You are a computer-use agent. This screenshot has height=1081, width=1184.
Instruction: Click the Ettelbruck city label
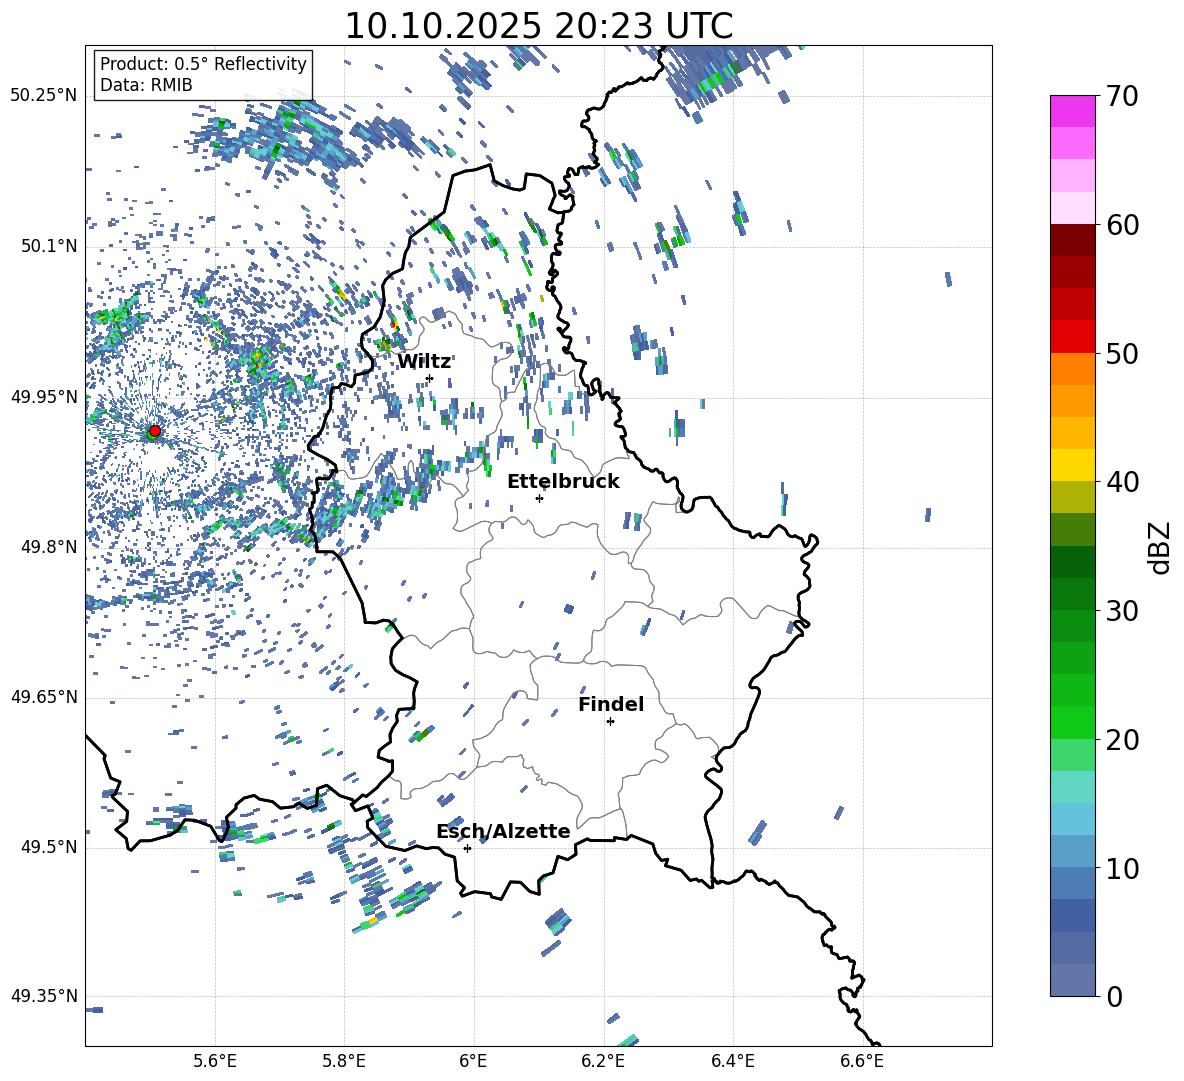563,482
